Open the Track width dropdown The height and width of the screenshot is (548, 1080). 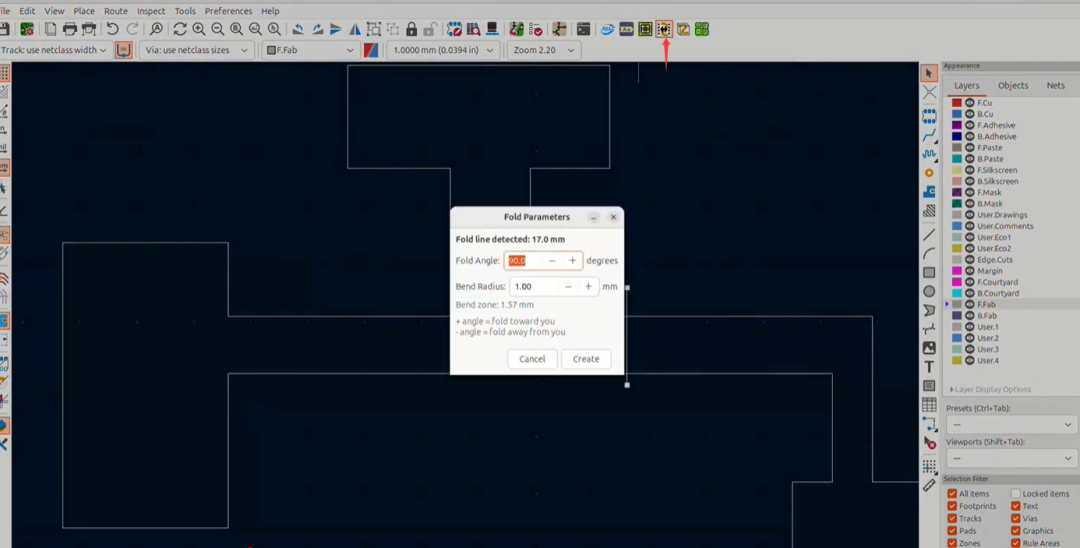pos(56,50)
